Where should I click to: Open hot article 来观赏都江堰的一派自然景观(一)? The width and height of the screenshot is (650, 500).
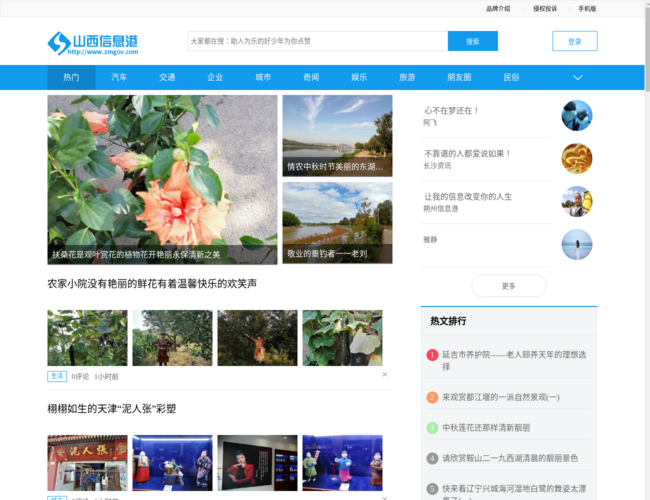[501, 397]
